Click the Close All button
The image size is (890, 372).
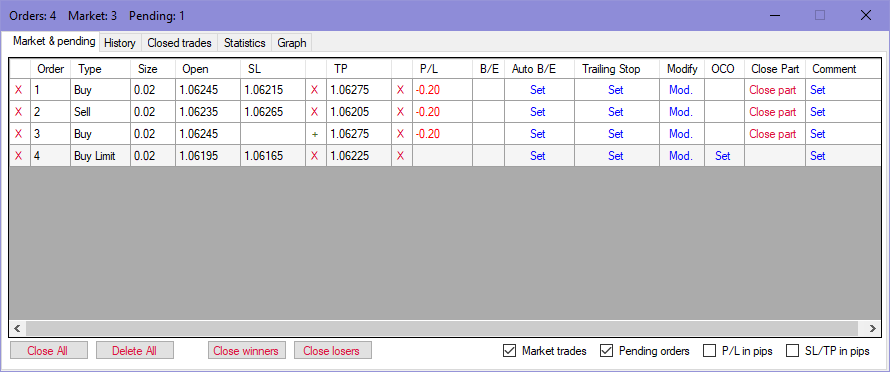point(49,350)
